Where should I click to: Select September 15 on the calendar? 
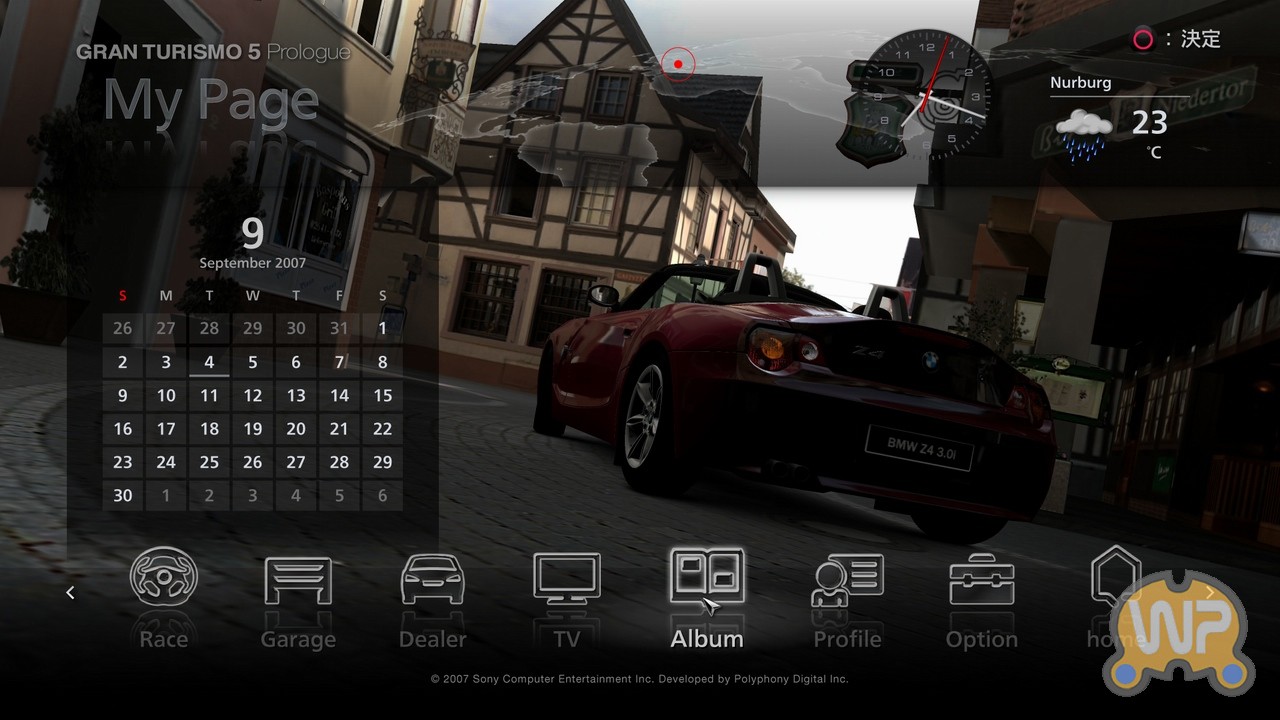[382, 396]
